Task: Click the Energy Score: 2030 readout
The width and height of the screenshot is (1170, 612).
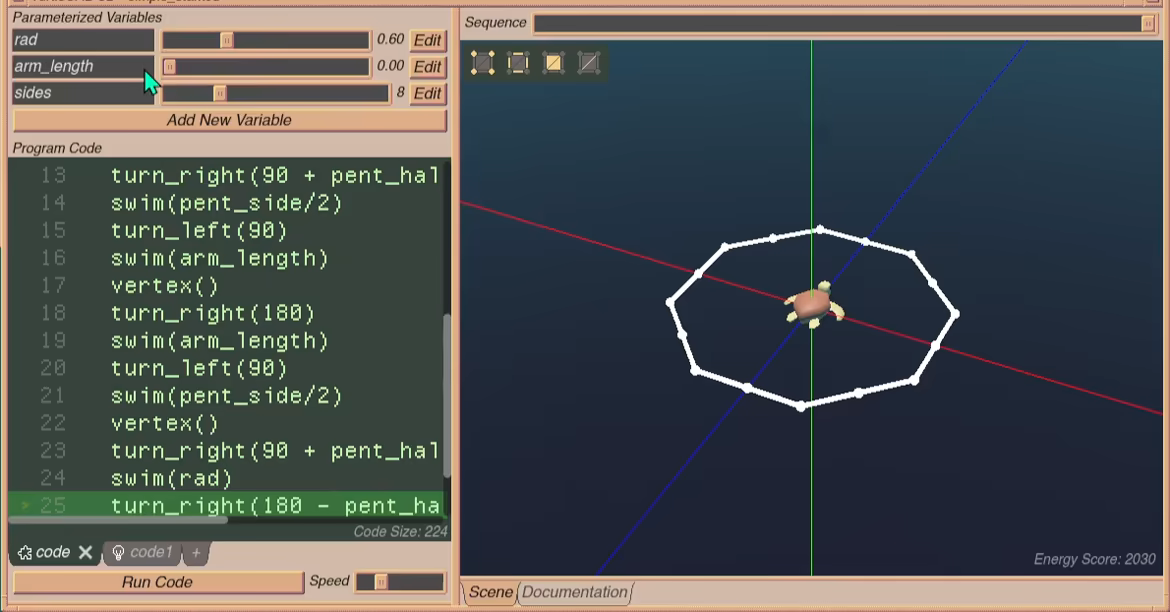Action: pos(1094,560)
